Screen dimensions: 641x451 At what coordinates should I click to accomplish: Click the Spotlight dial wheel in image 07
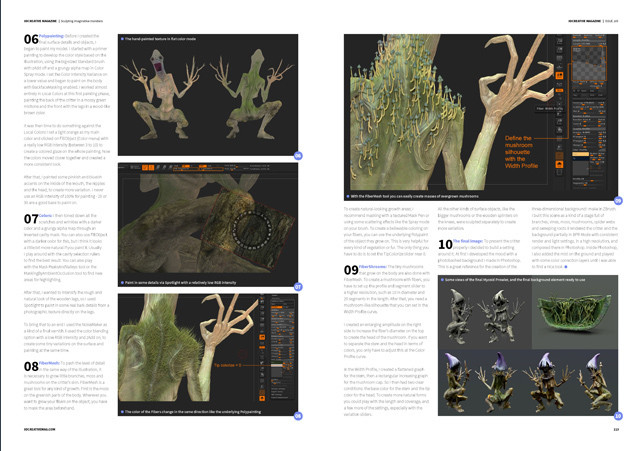(x=252, y=230)
